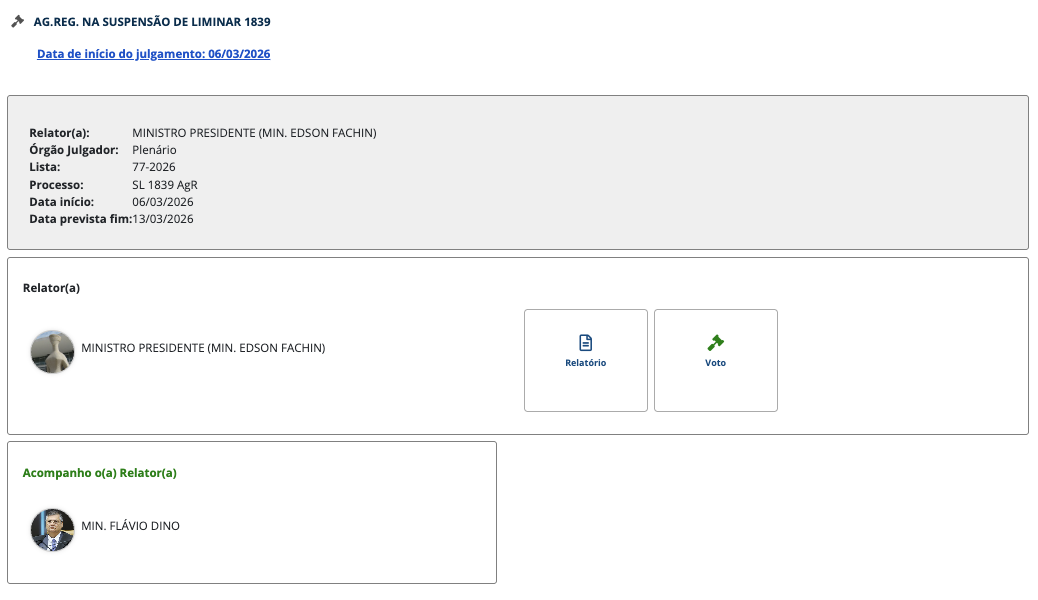Select the process number SL 1839 AgR
Viewport: 1038px width, 600px height.
click(x=165, y=185)
